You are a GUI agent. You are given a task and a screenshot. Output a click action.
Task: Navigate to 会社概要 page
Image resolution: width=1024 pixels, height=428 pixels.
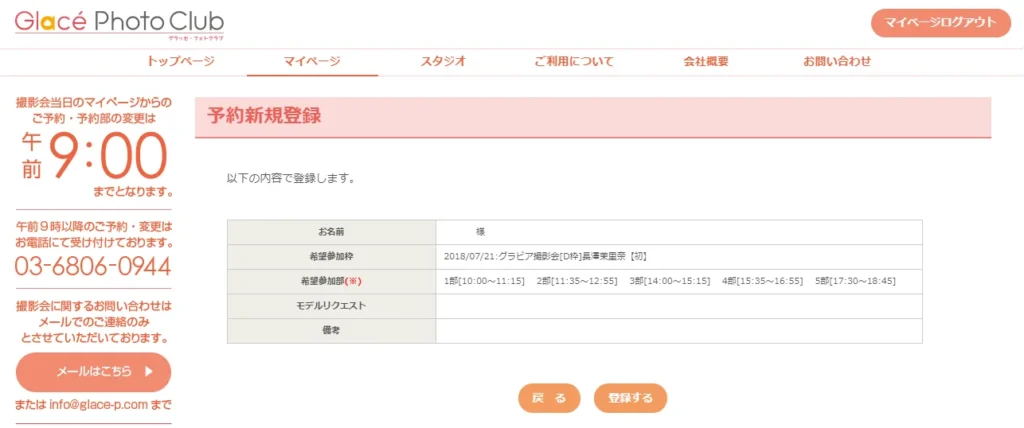705,61
